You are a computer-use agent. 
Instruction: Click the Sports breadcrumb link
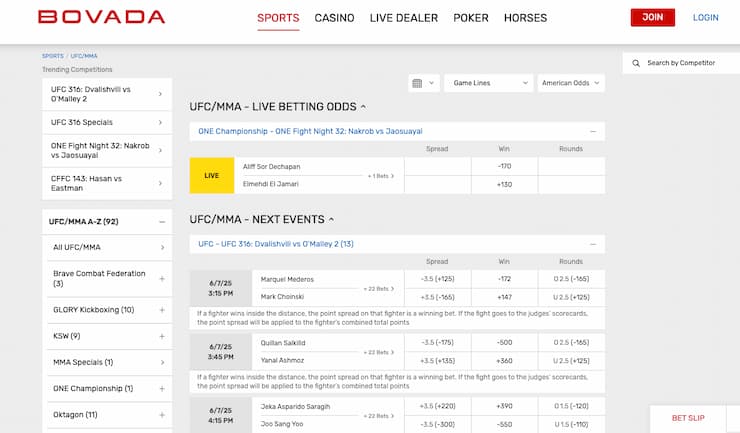(52, 56)
